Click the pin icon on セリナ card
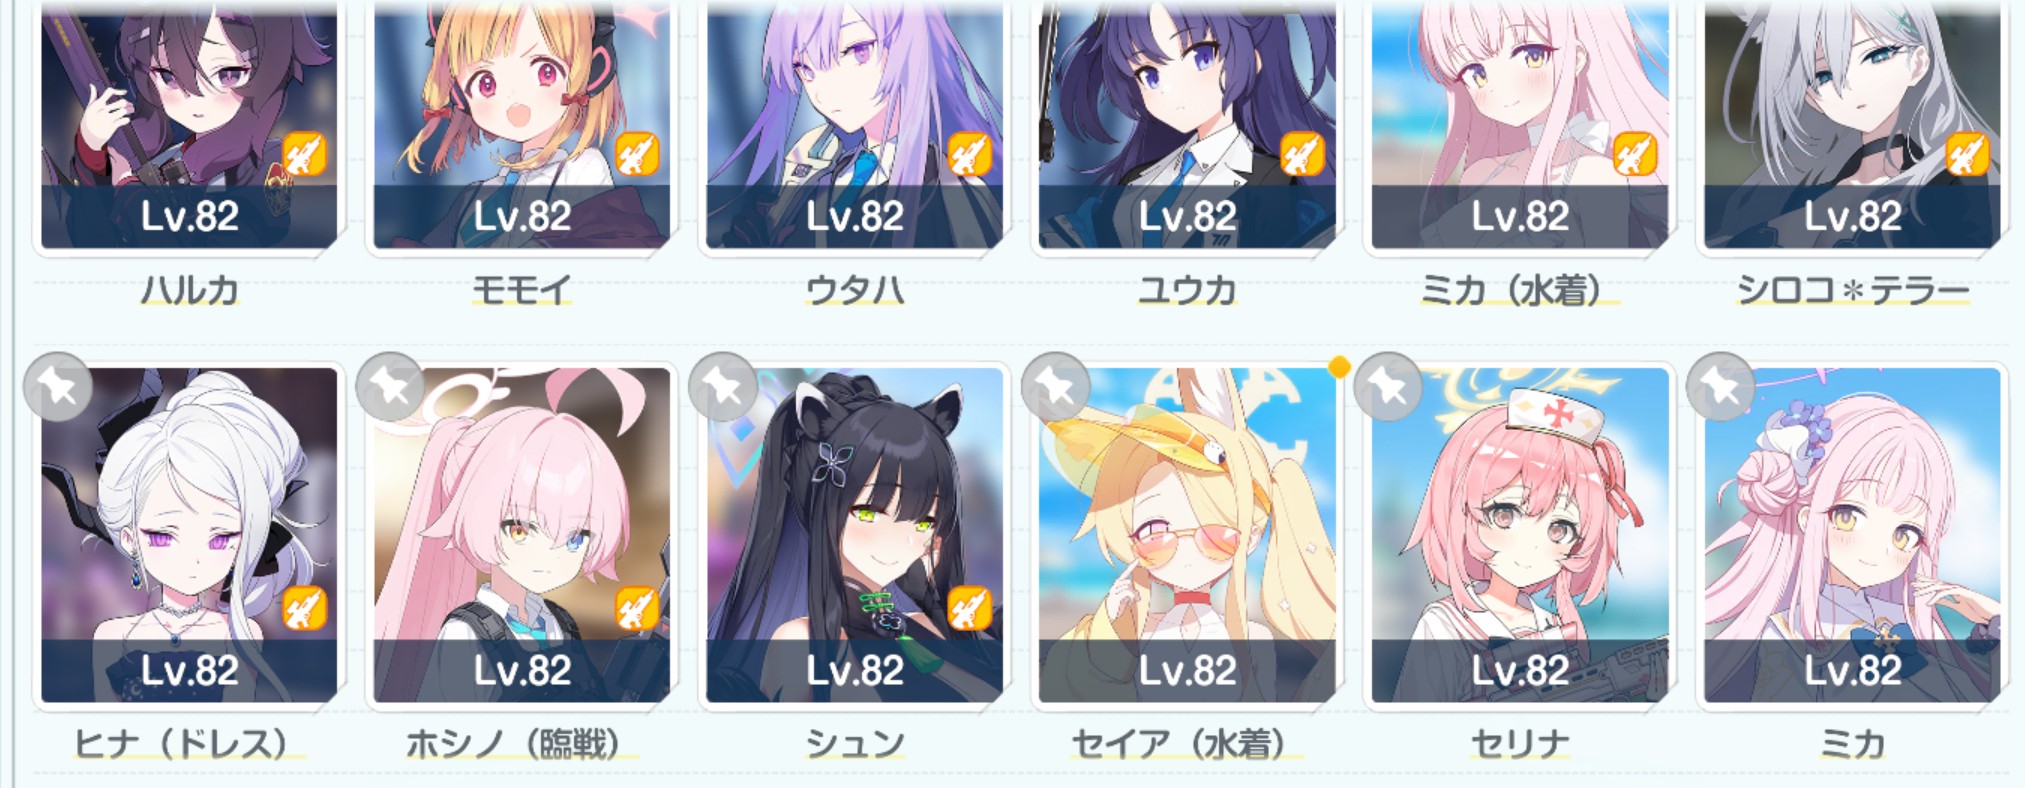This screenshot has height=788, width=2025. pyautogui.click(x=1387, y=387)
